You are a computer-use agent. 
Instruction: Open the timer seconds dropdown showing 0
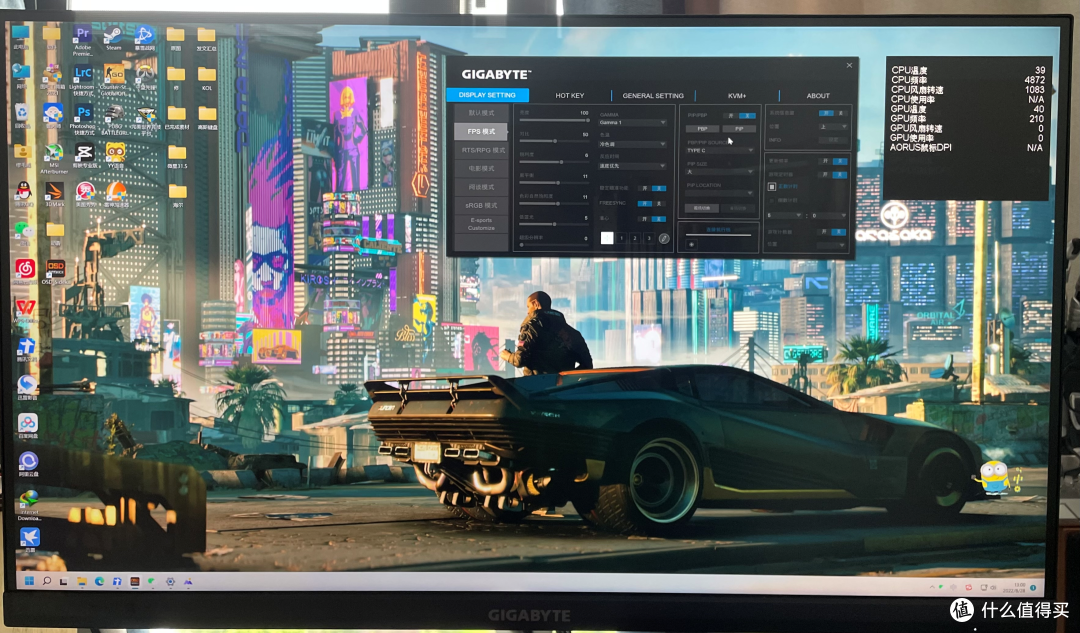[x=829, y=216]
